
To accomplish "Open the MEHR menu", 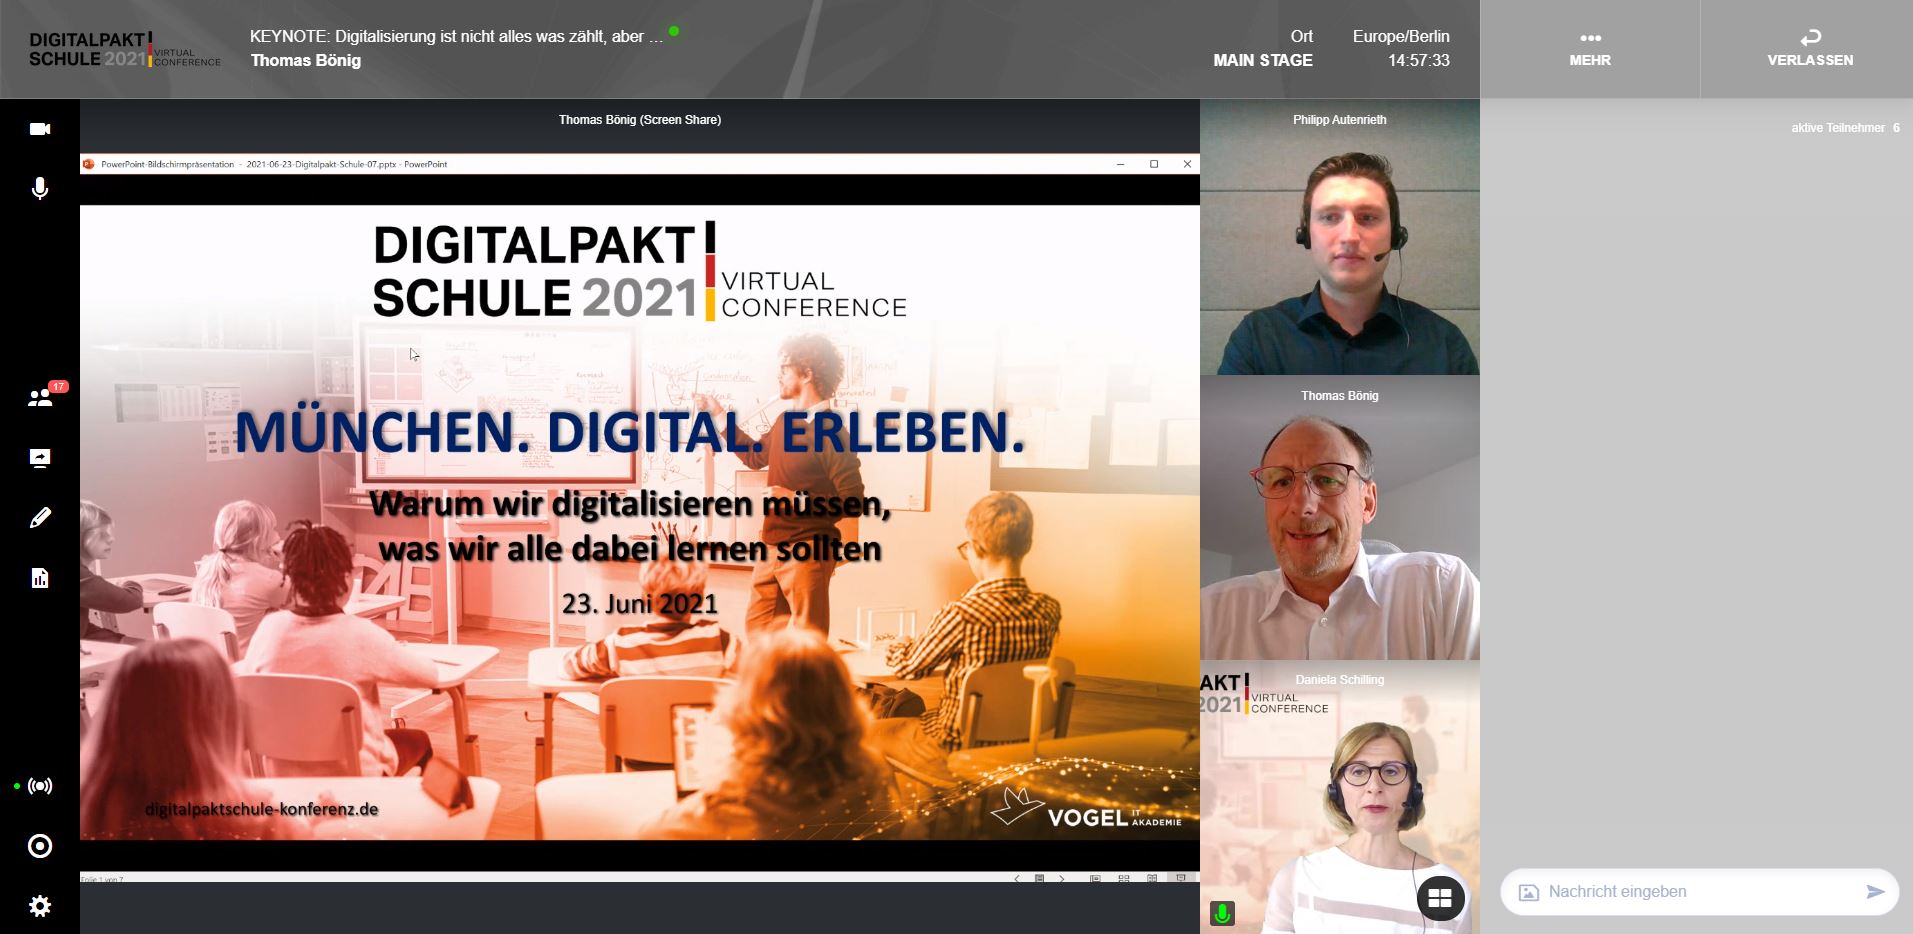I will (x=1590, y=49).
